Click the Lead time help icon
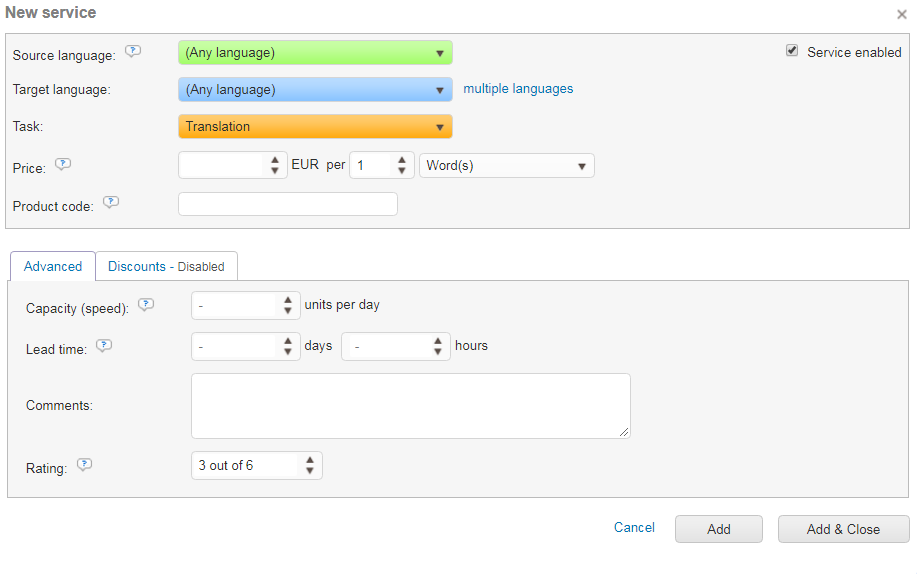Image resolution: width=917 pixels, height=574 pixels. [x=104, y=346]
